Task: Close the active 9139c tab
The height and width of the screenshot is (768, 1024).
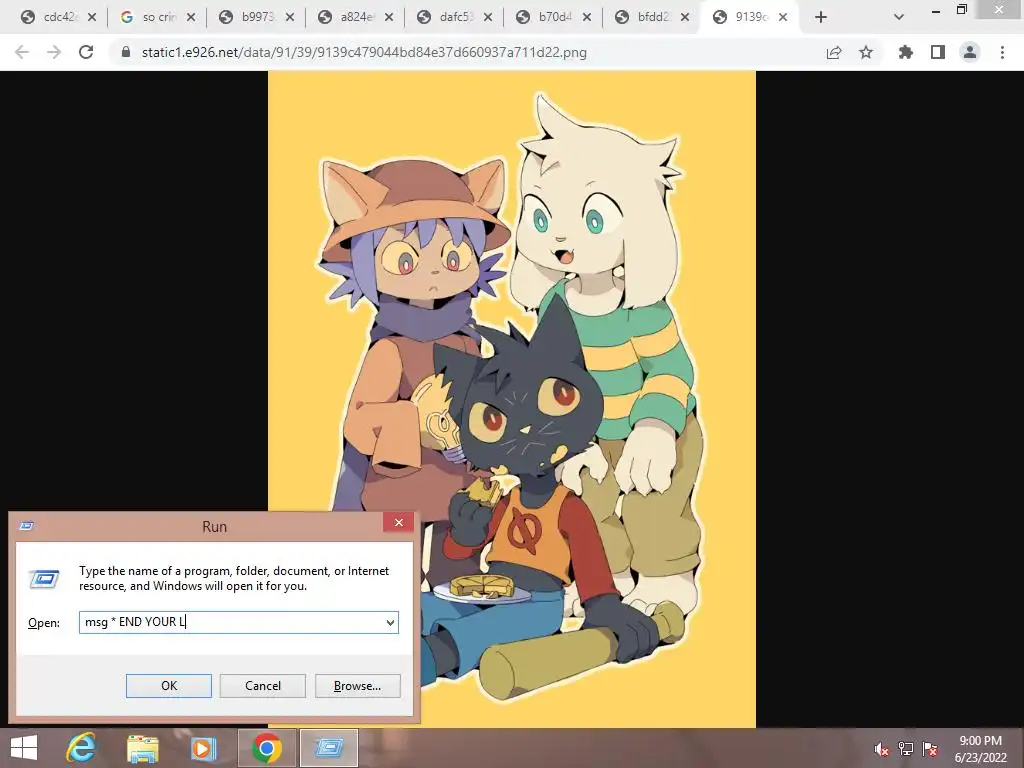Action: pyautogui.click(x=783, y=17)
